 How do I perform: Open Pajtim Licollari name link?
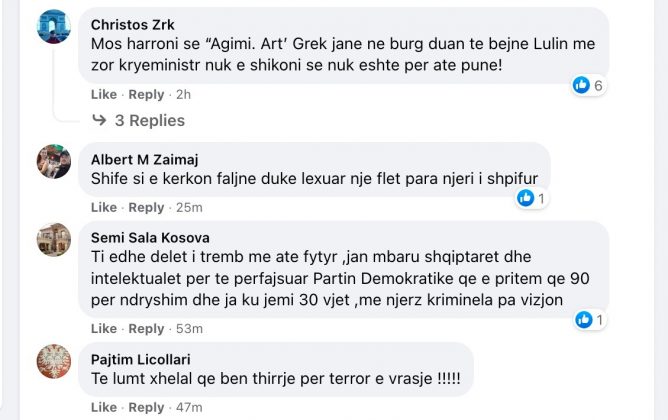point(141,360)
